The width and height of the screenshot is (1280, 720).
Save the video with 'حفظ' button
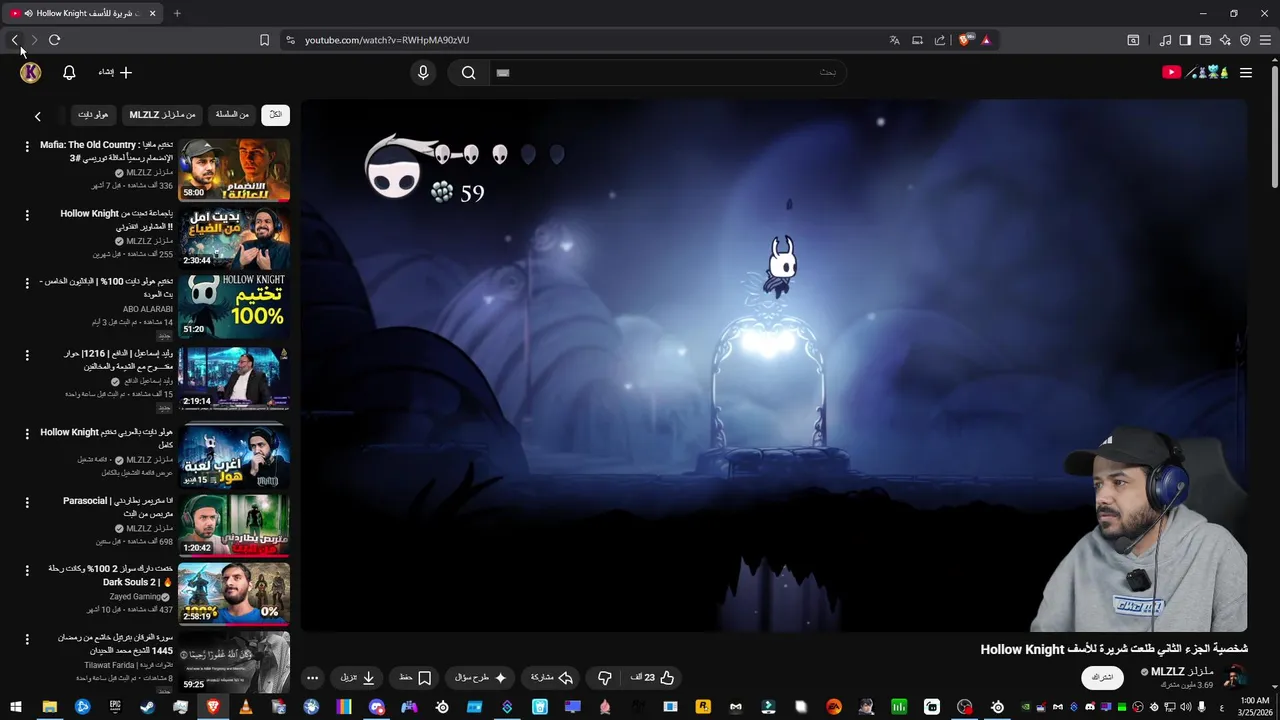click(x=415, y=678)
